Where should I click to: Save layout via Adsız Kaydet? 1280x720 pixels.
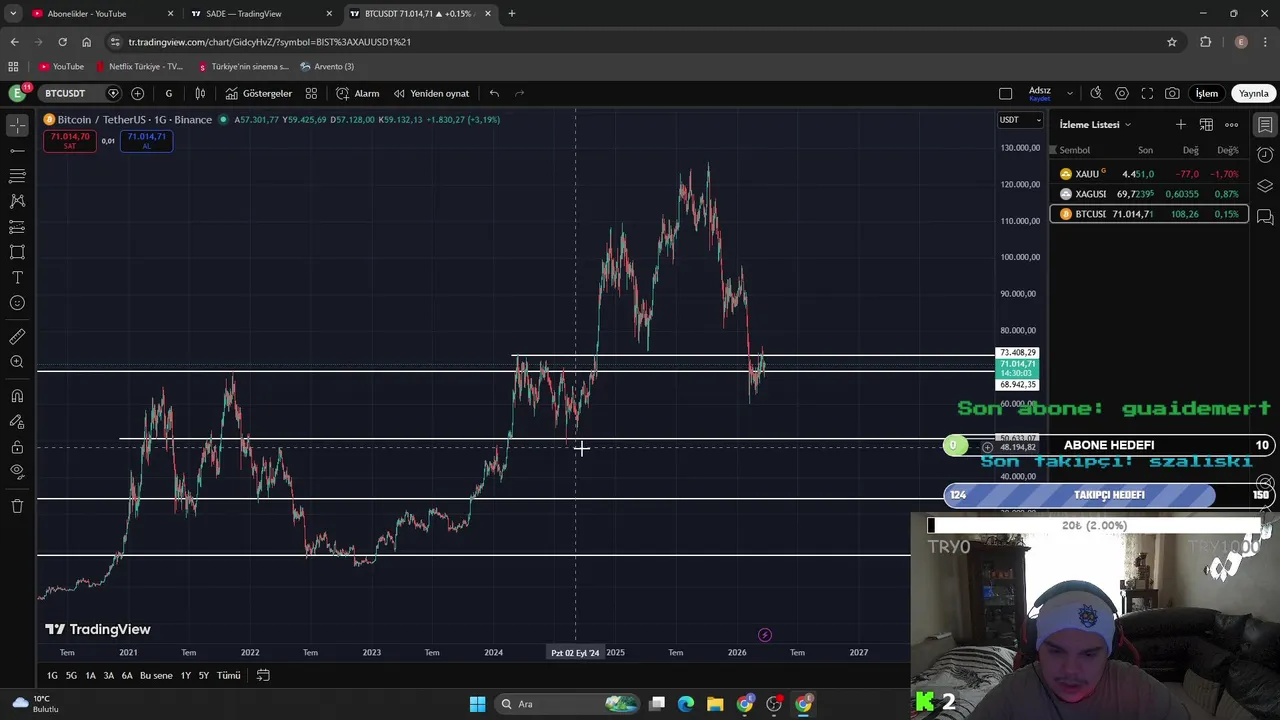[1040, 93]
